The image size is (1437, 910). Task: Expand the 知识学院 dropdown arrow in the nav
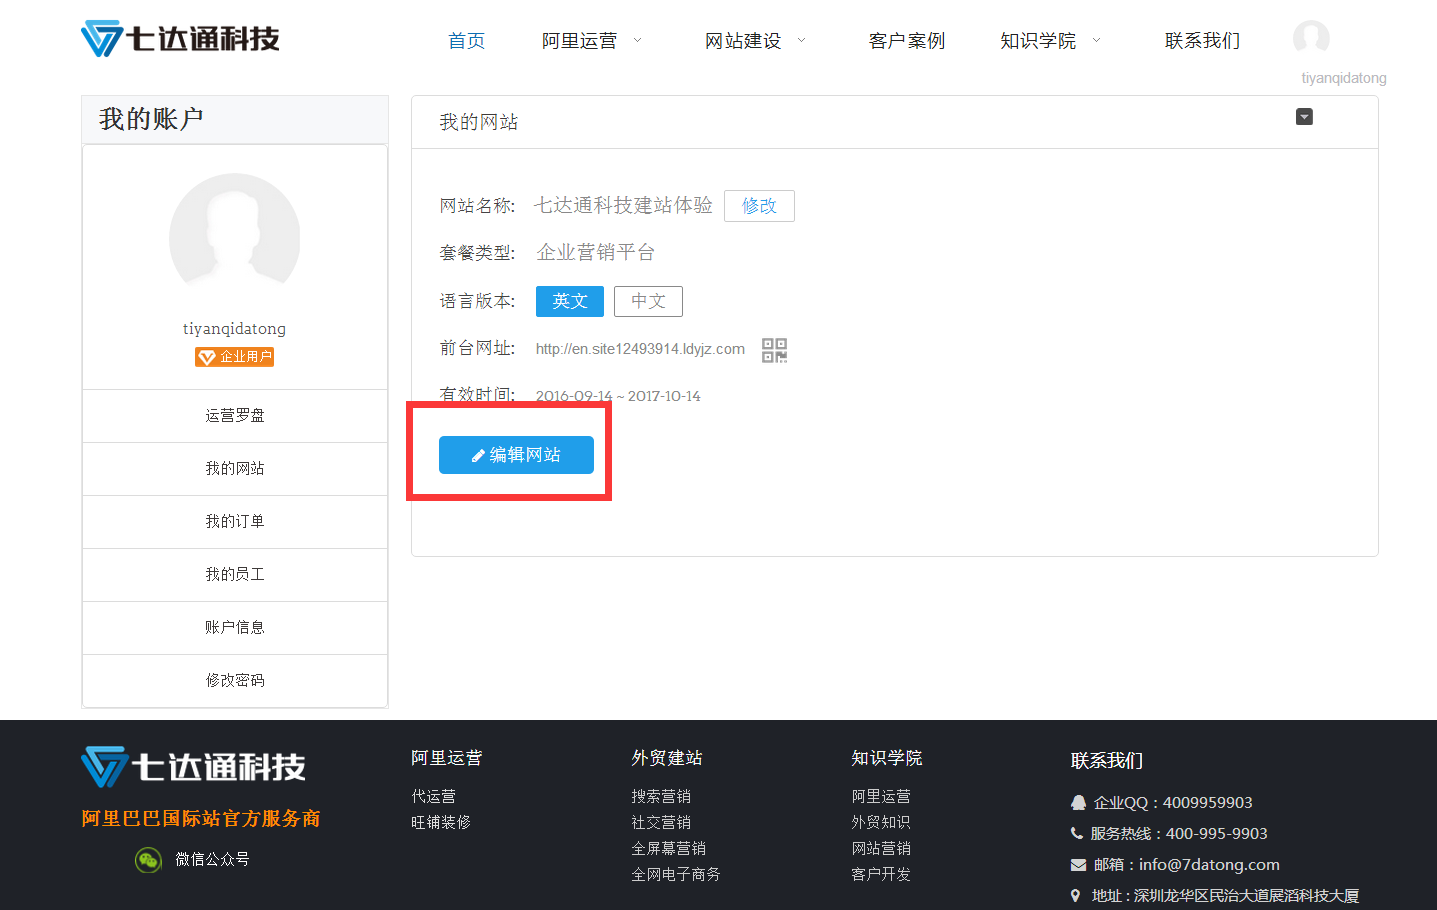1097,41
